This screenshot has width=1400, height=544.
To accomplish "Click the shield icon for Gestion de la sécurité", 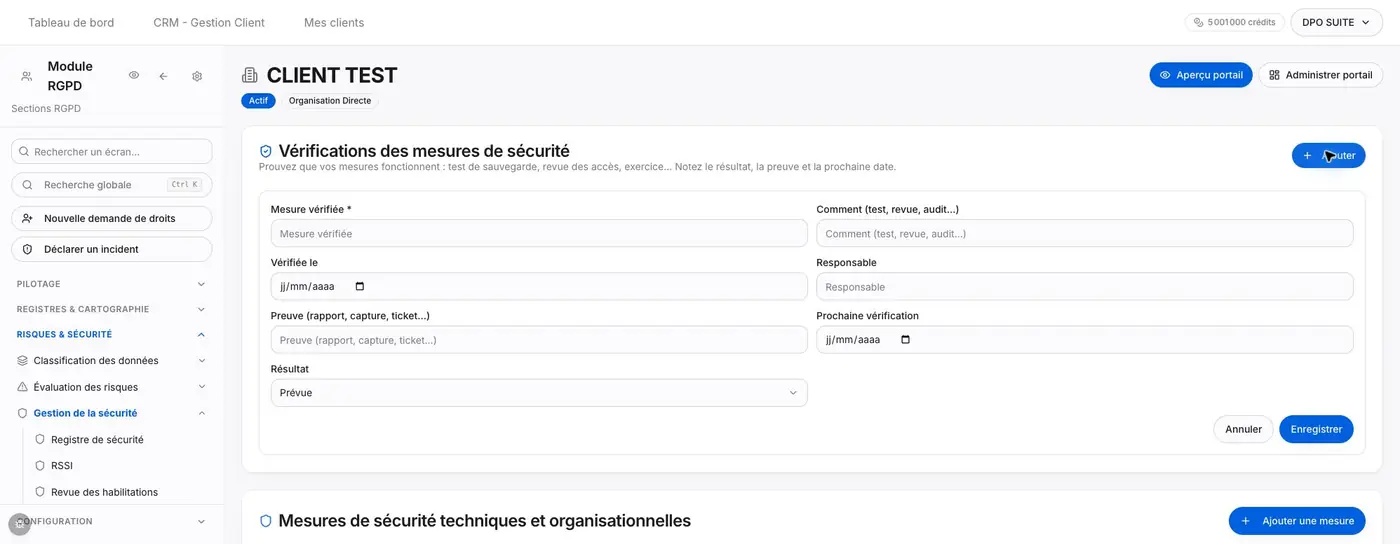I will pos(23,413).
